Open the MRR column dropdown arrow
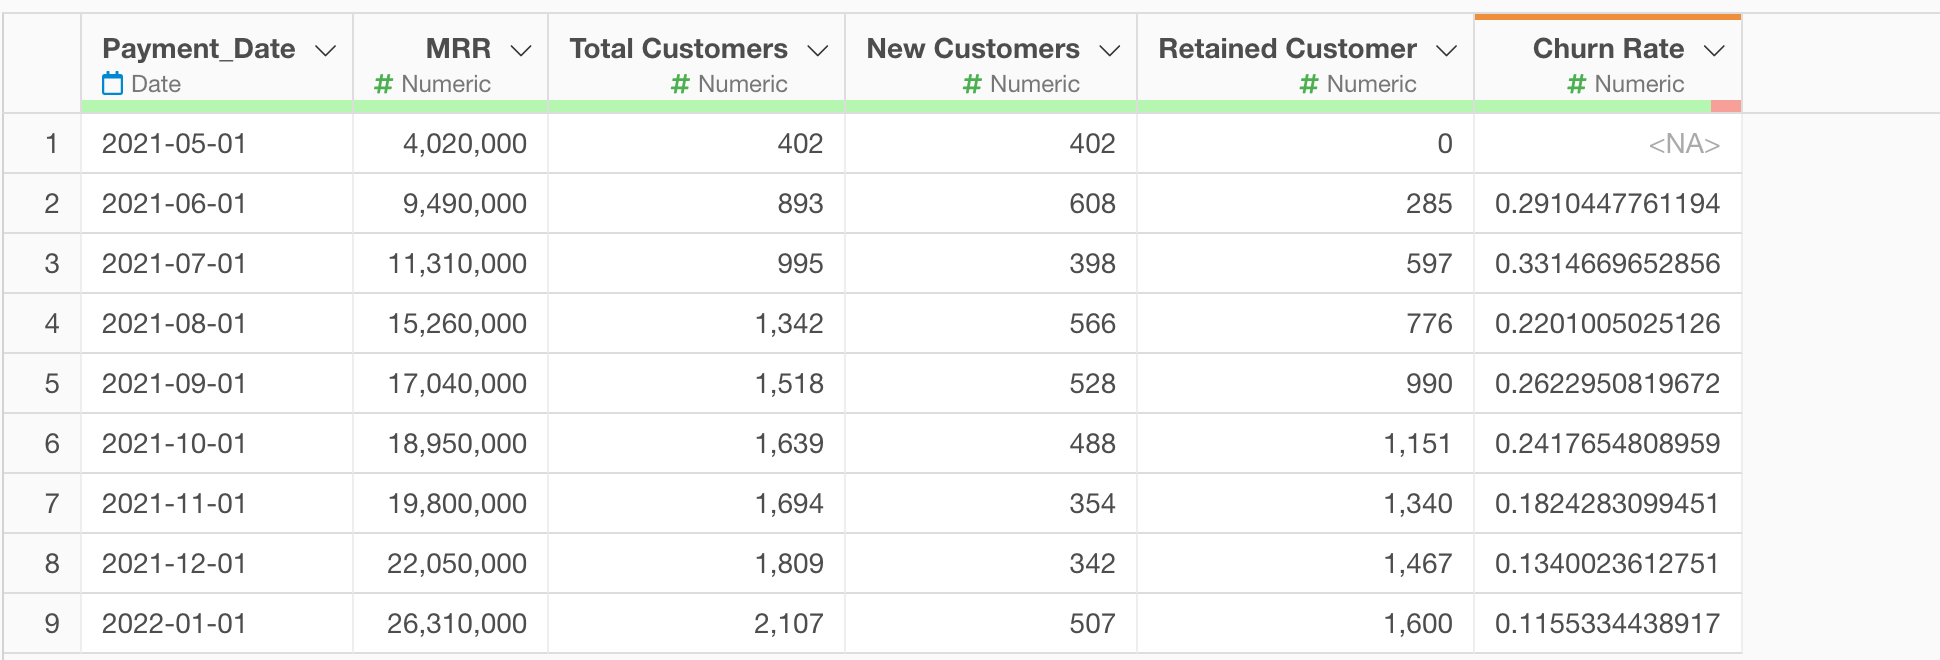1940x660 pixels. tap(521, 50)
